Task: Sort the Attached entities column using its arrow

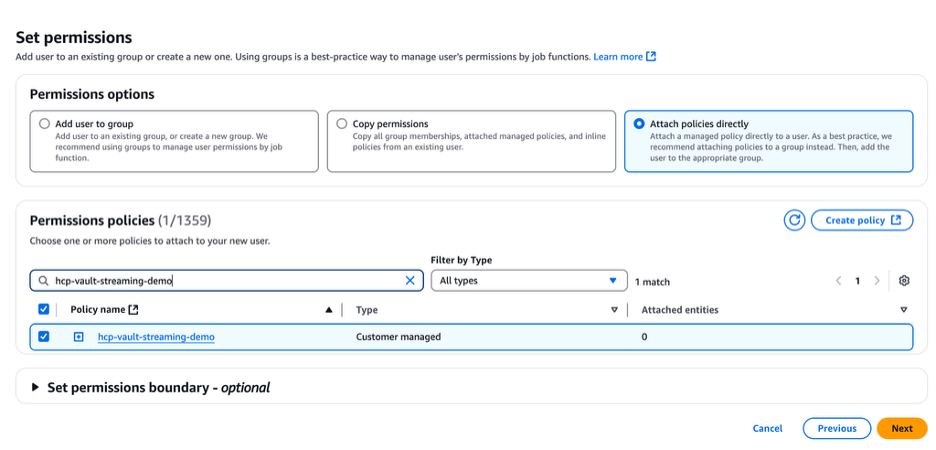Action: pyautogui.click(x=904, y=310)
